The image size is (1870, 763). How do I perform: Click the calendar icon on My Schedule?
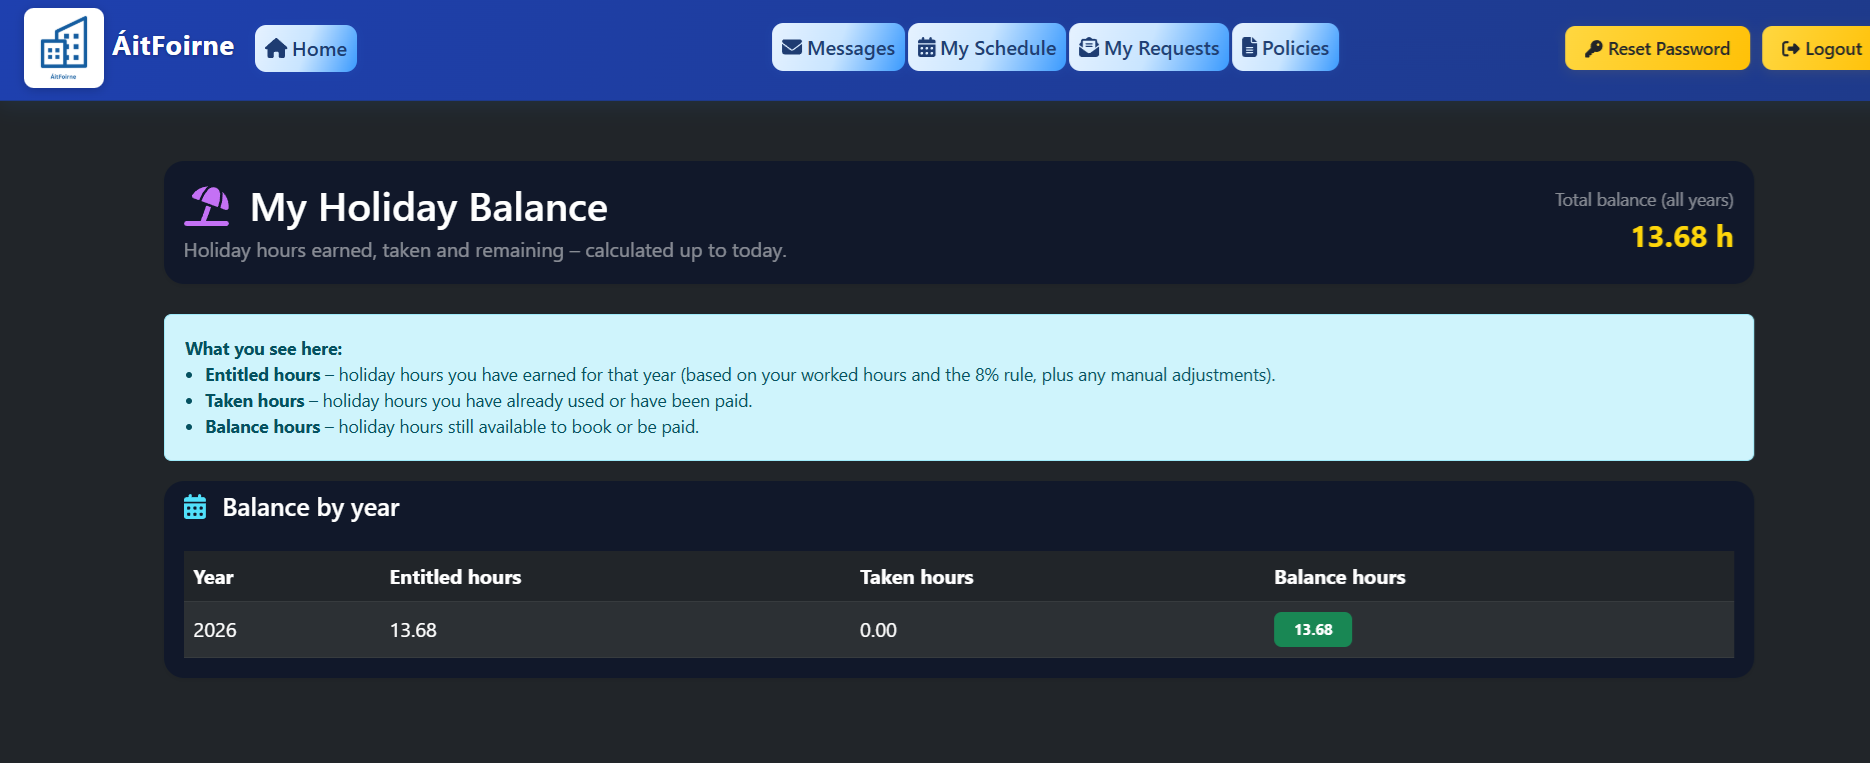pyautogui.click(x=927, y=48)
